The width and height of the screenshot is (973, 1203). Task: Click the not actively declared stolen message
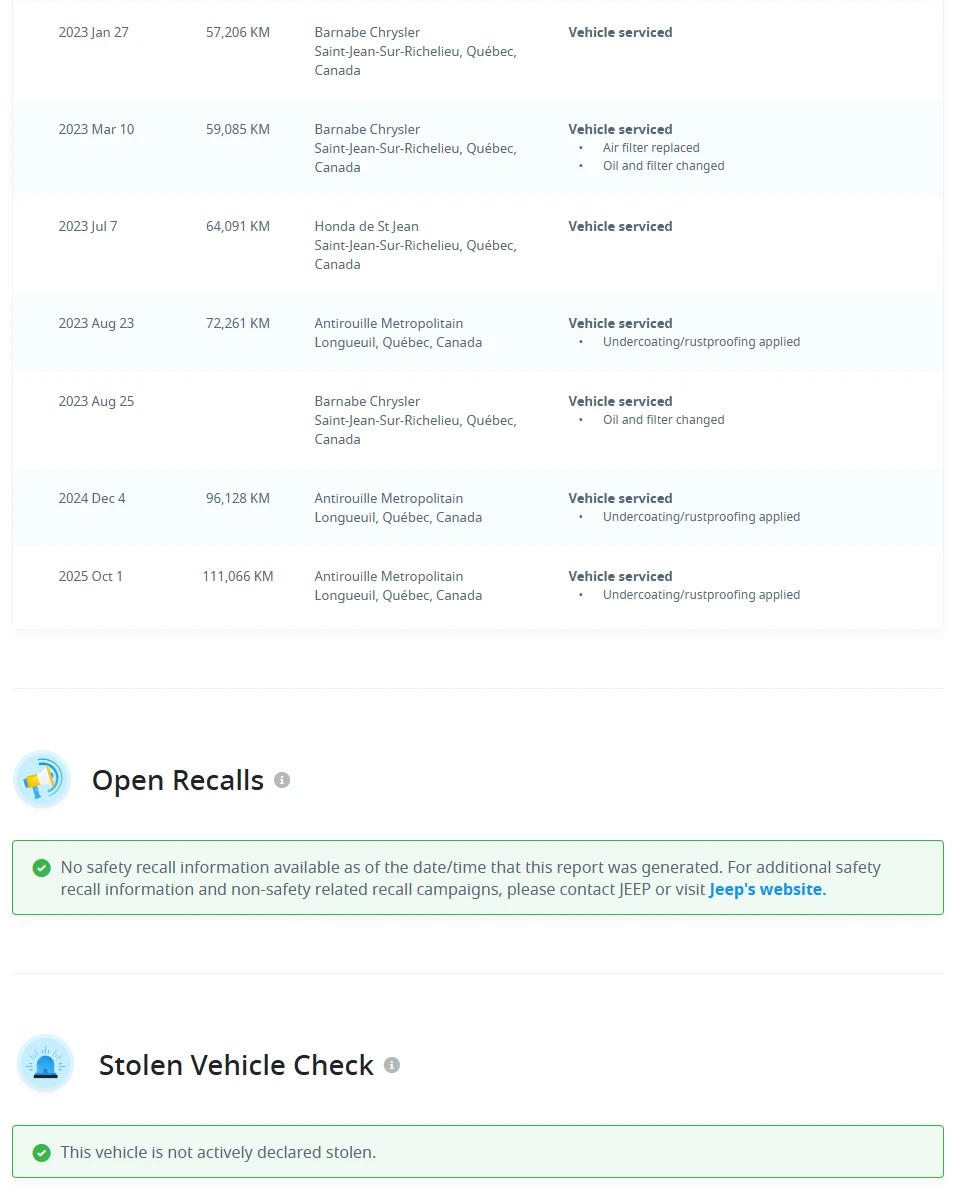click(218, 1153)
